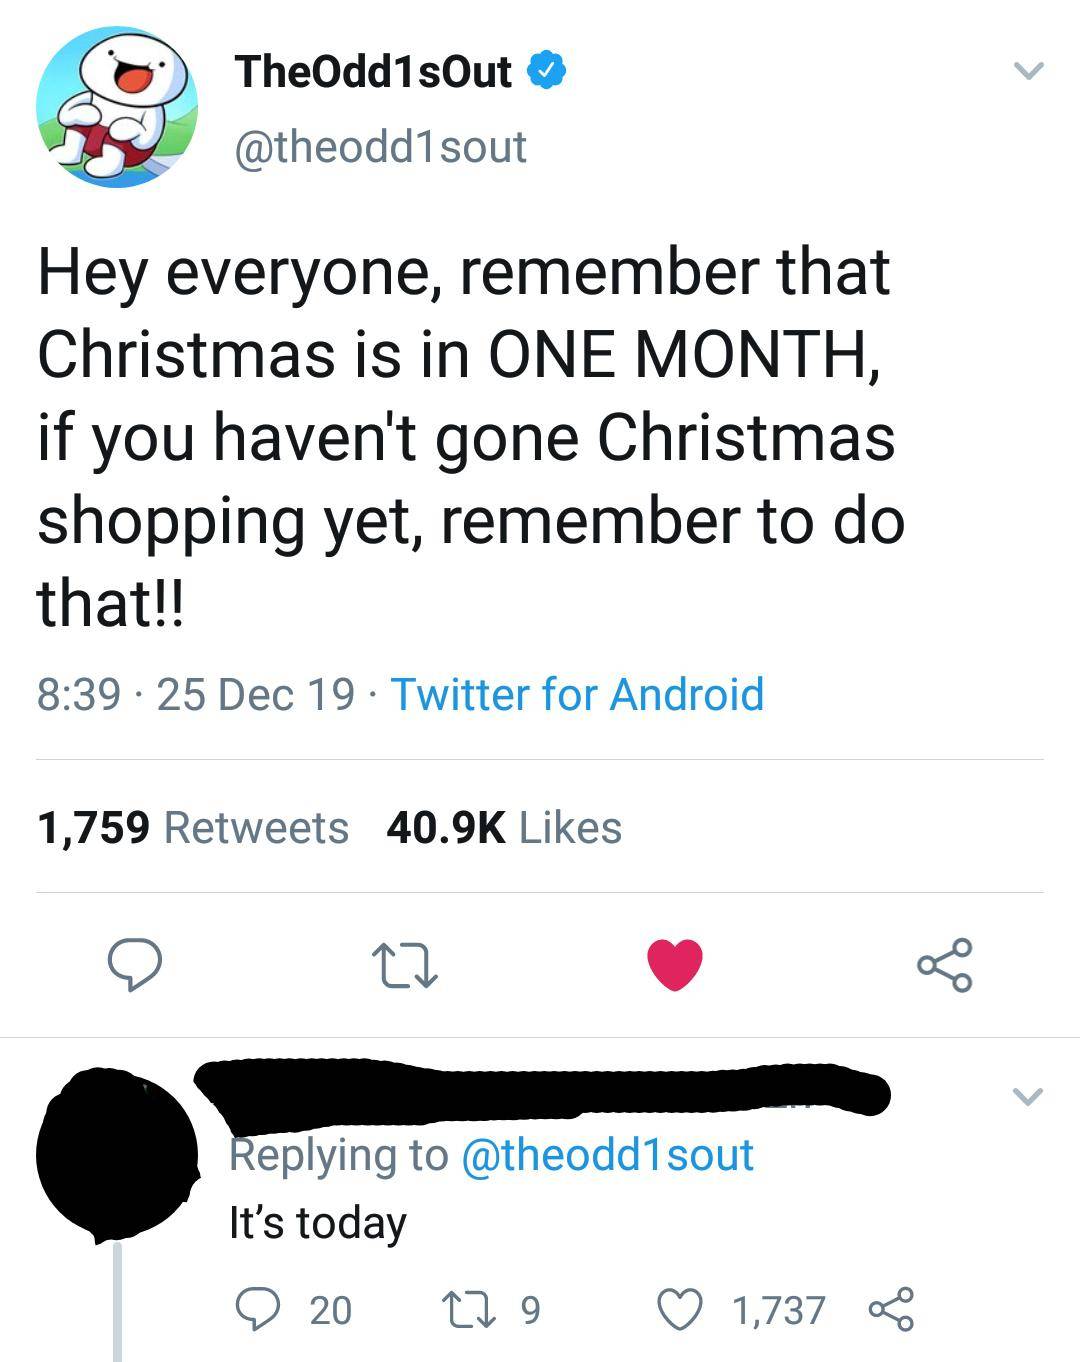Screen dimensions: 1080x1362
Task: Click the reply icon on the 'It's today' reply
Action: (x=258, y=1305)
